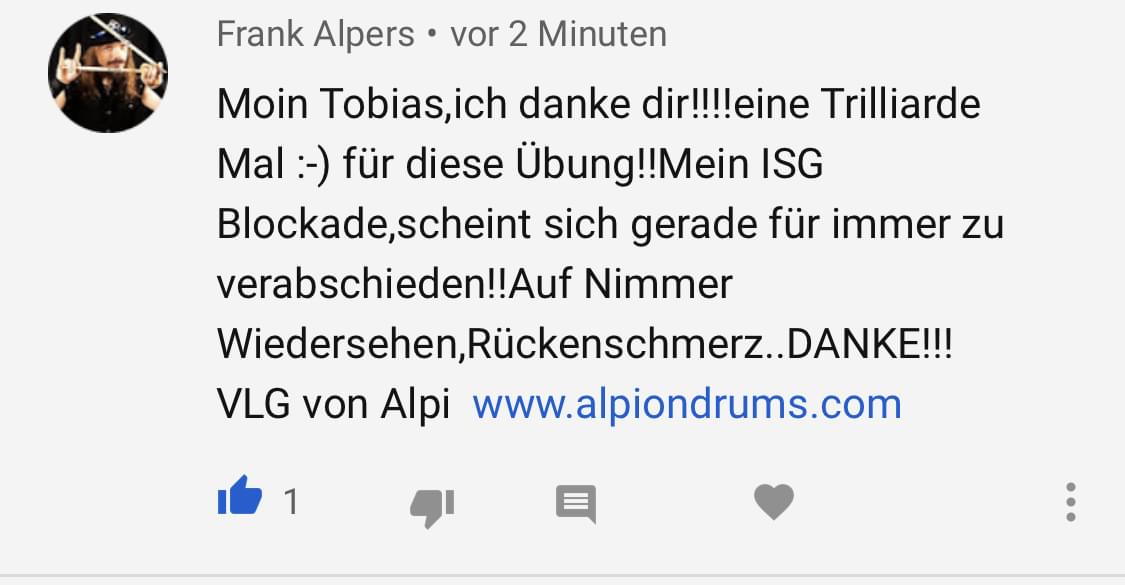Give the comment a creator heart
The image size is (1125, 585).
click(774, 501)
